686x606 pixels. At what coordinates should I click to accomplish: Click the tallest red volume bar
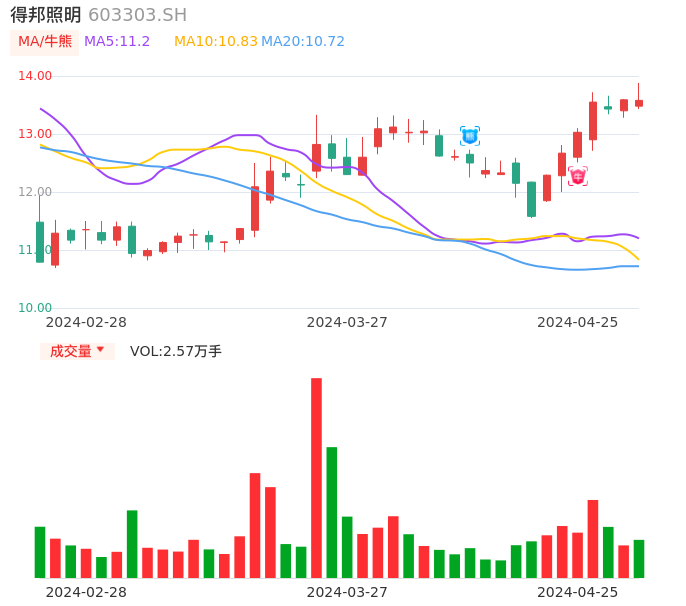[x=316, y=478]
